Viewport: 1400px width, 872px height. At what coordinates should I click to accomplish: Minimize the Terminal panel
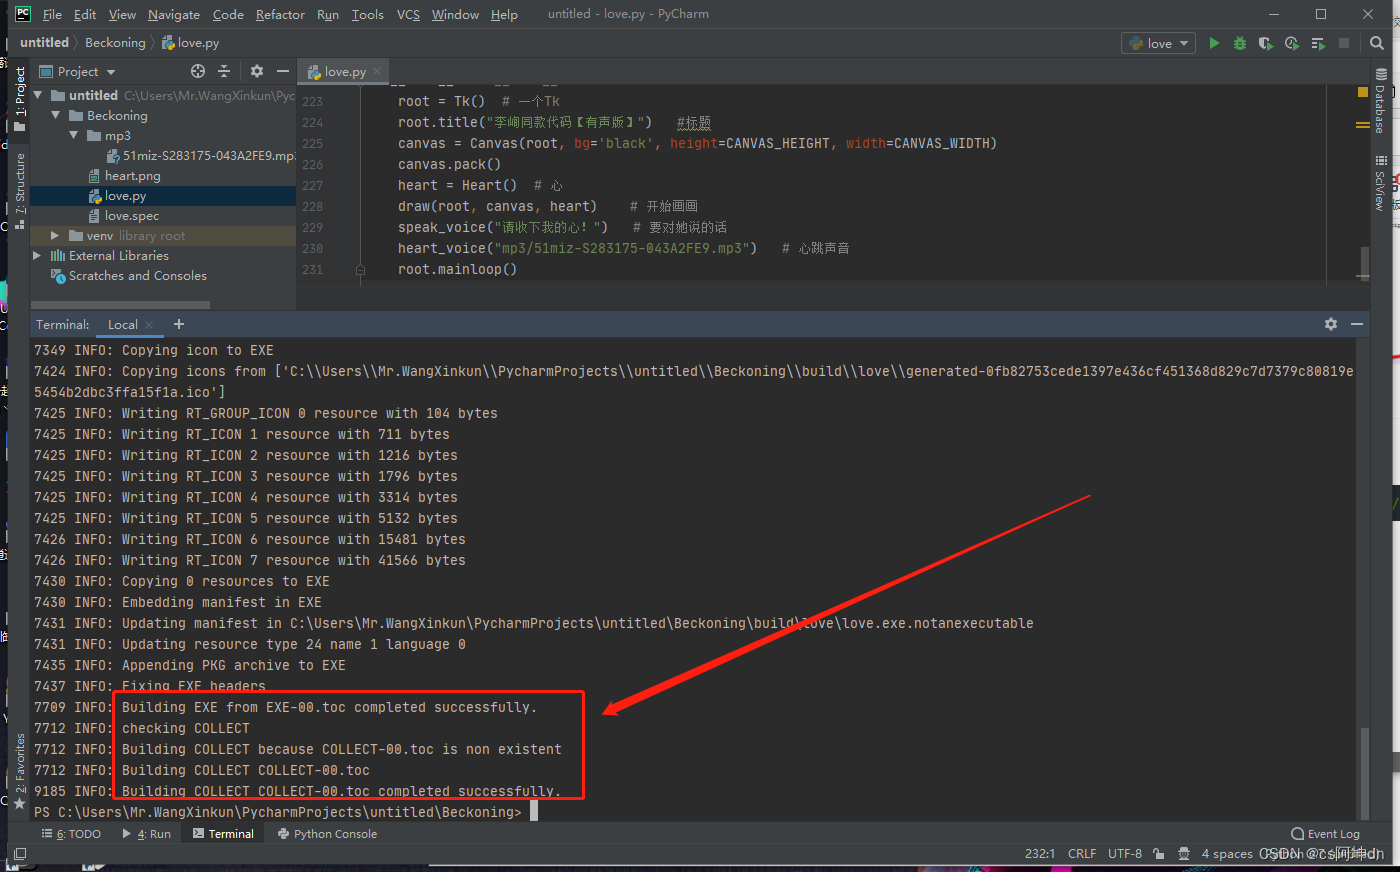[x=1357, y=324]
